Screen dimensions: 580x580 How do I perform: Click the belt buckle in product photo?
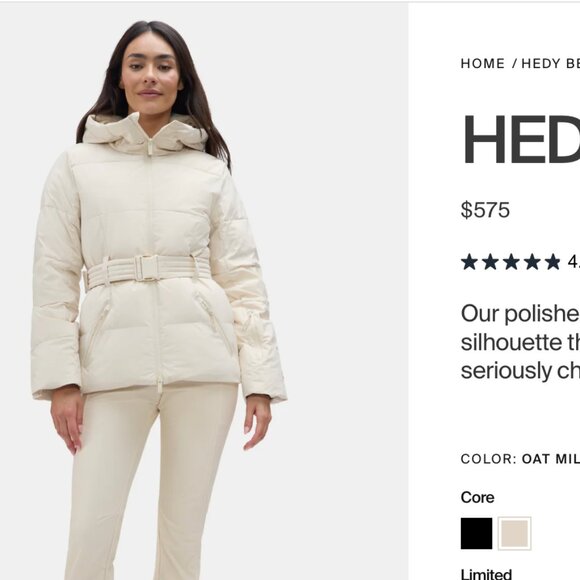147,268
